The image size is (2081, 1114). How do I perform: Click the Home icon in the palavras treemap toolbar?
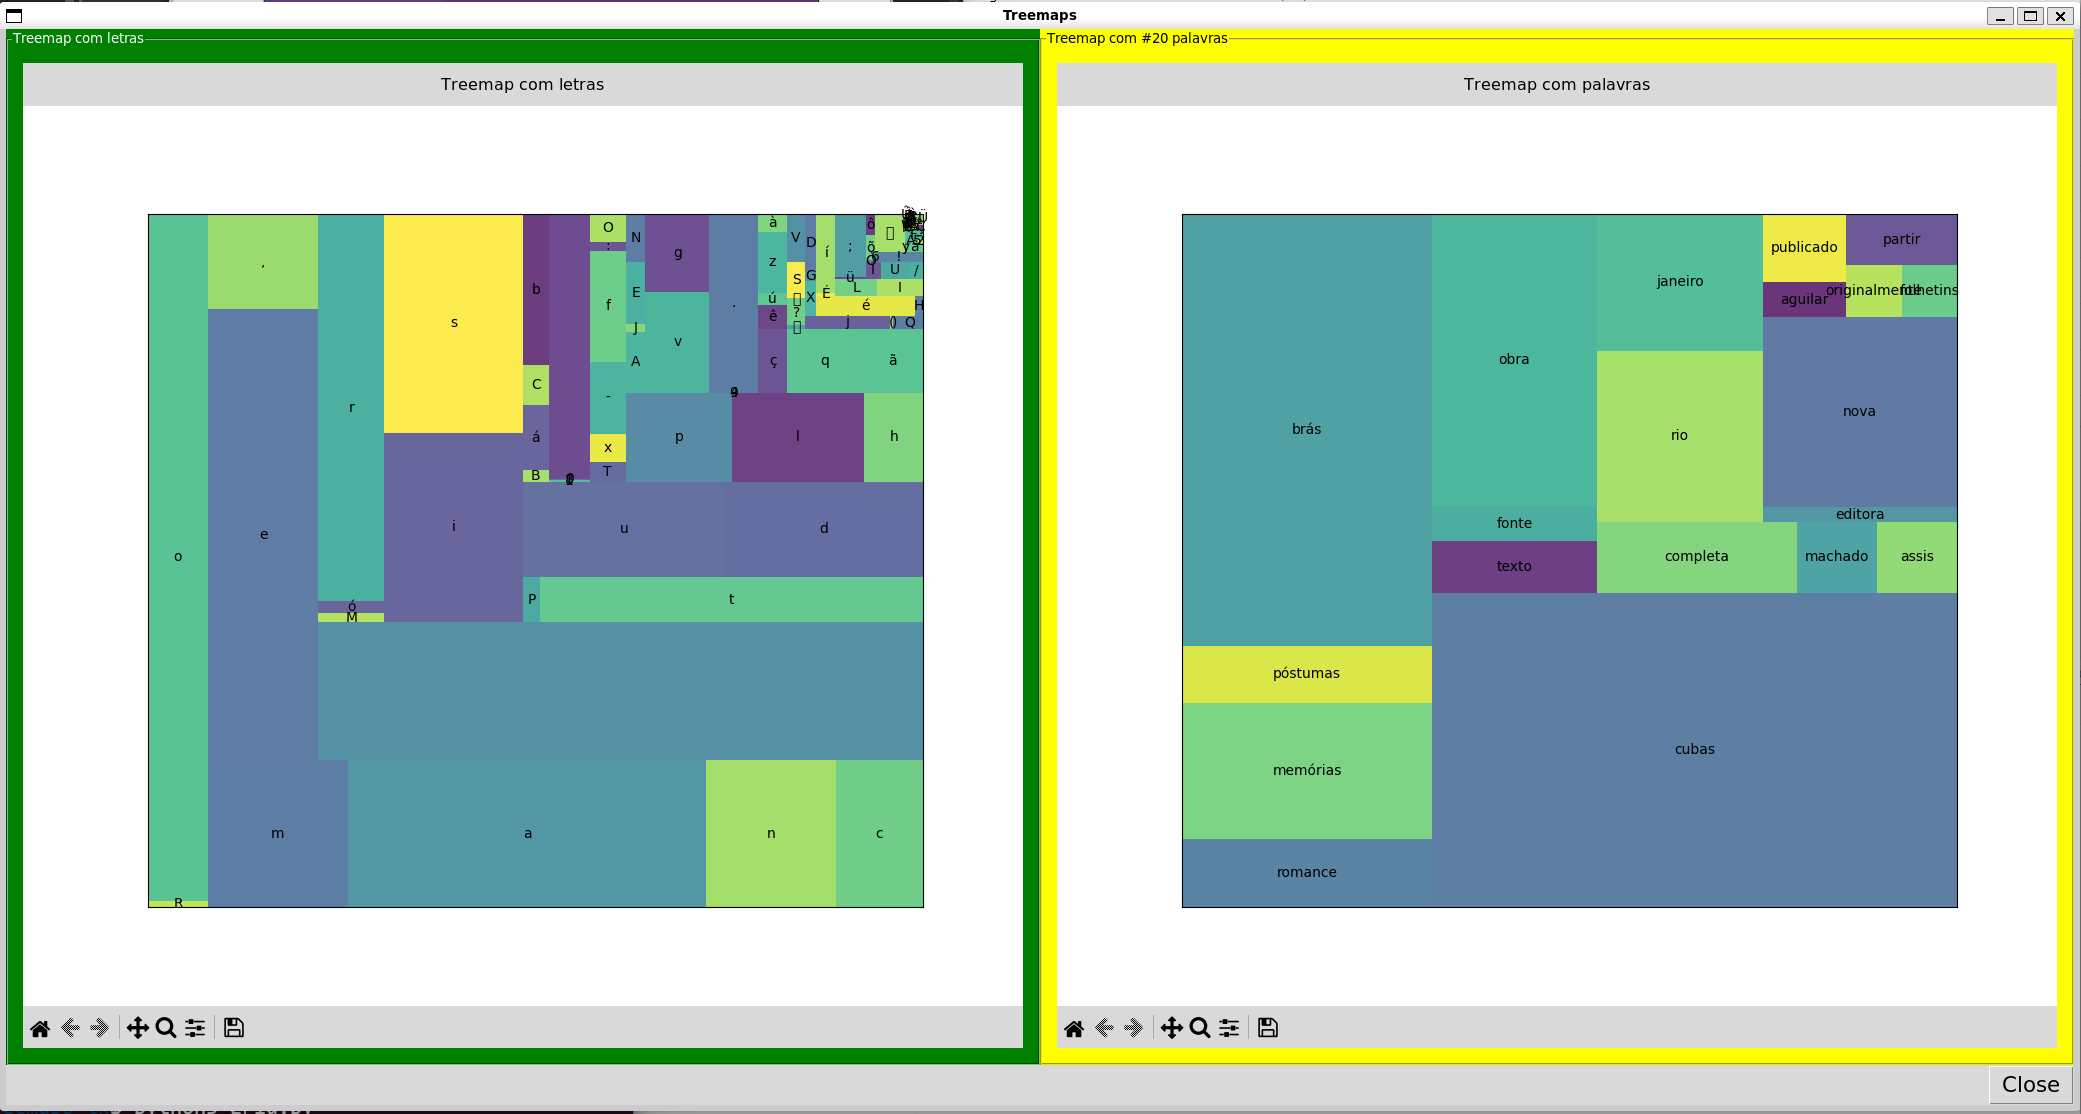pos(1074,1028)
